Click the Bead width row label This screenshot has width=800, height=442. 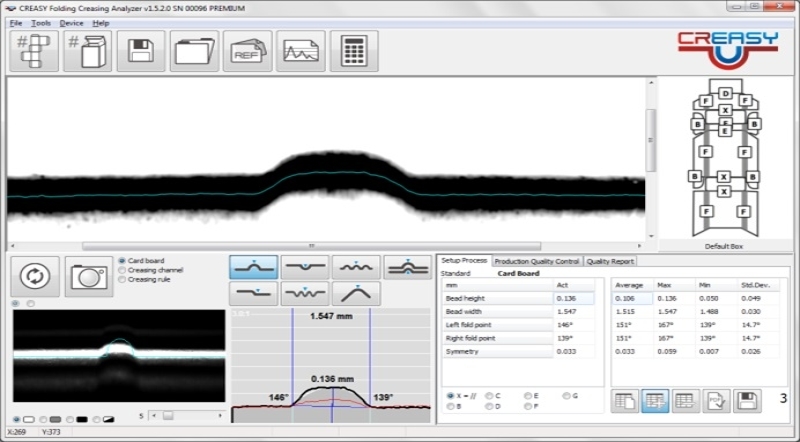(497, 312)
